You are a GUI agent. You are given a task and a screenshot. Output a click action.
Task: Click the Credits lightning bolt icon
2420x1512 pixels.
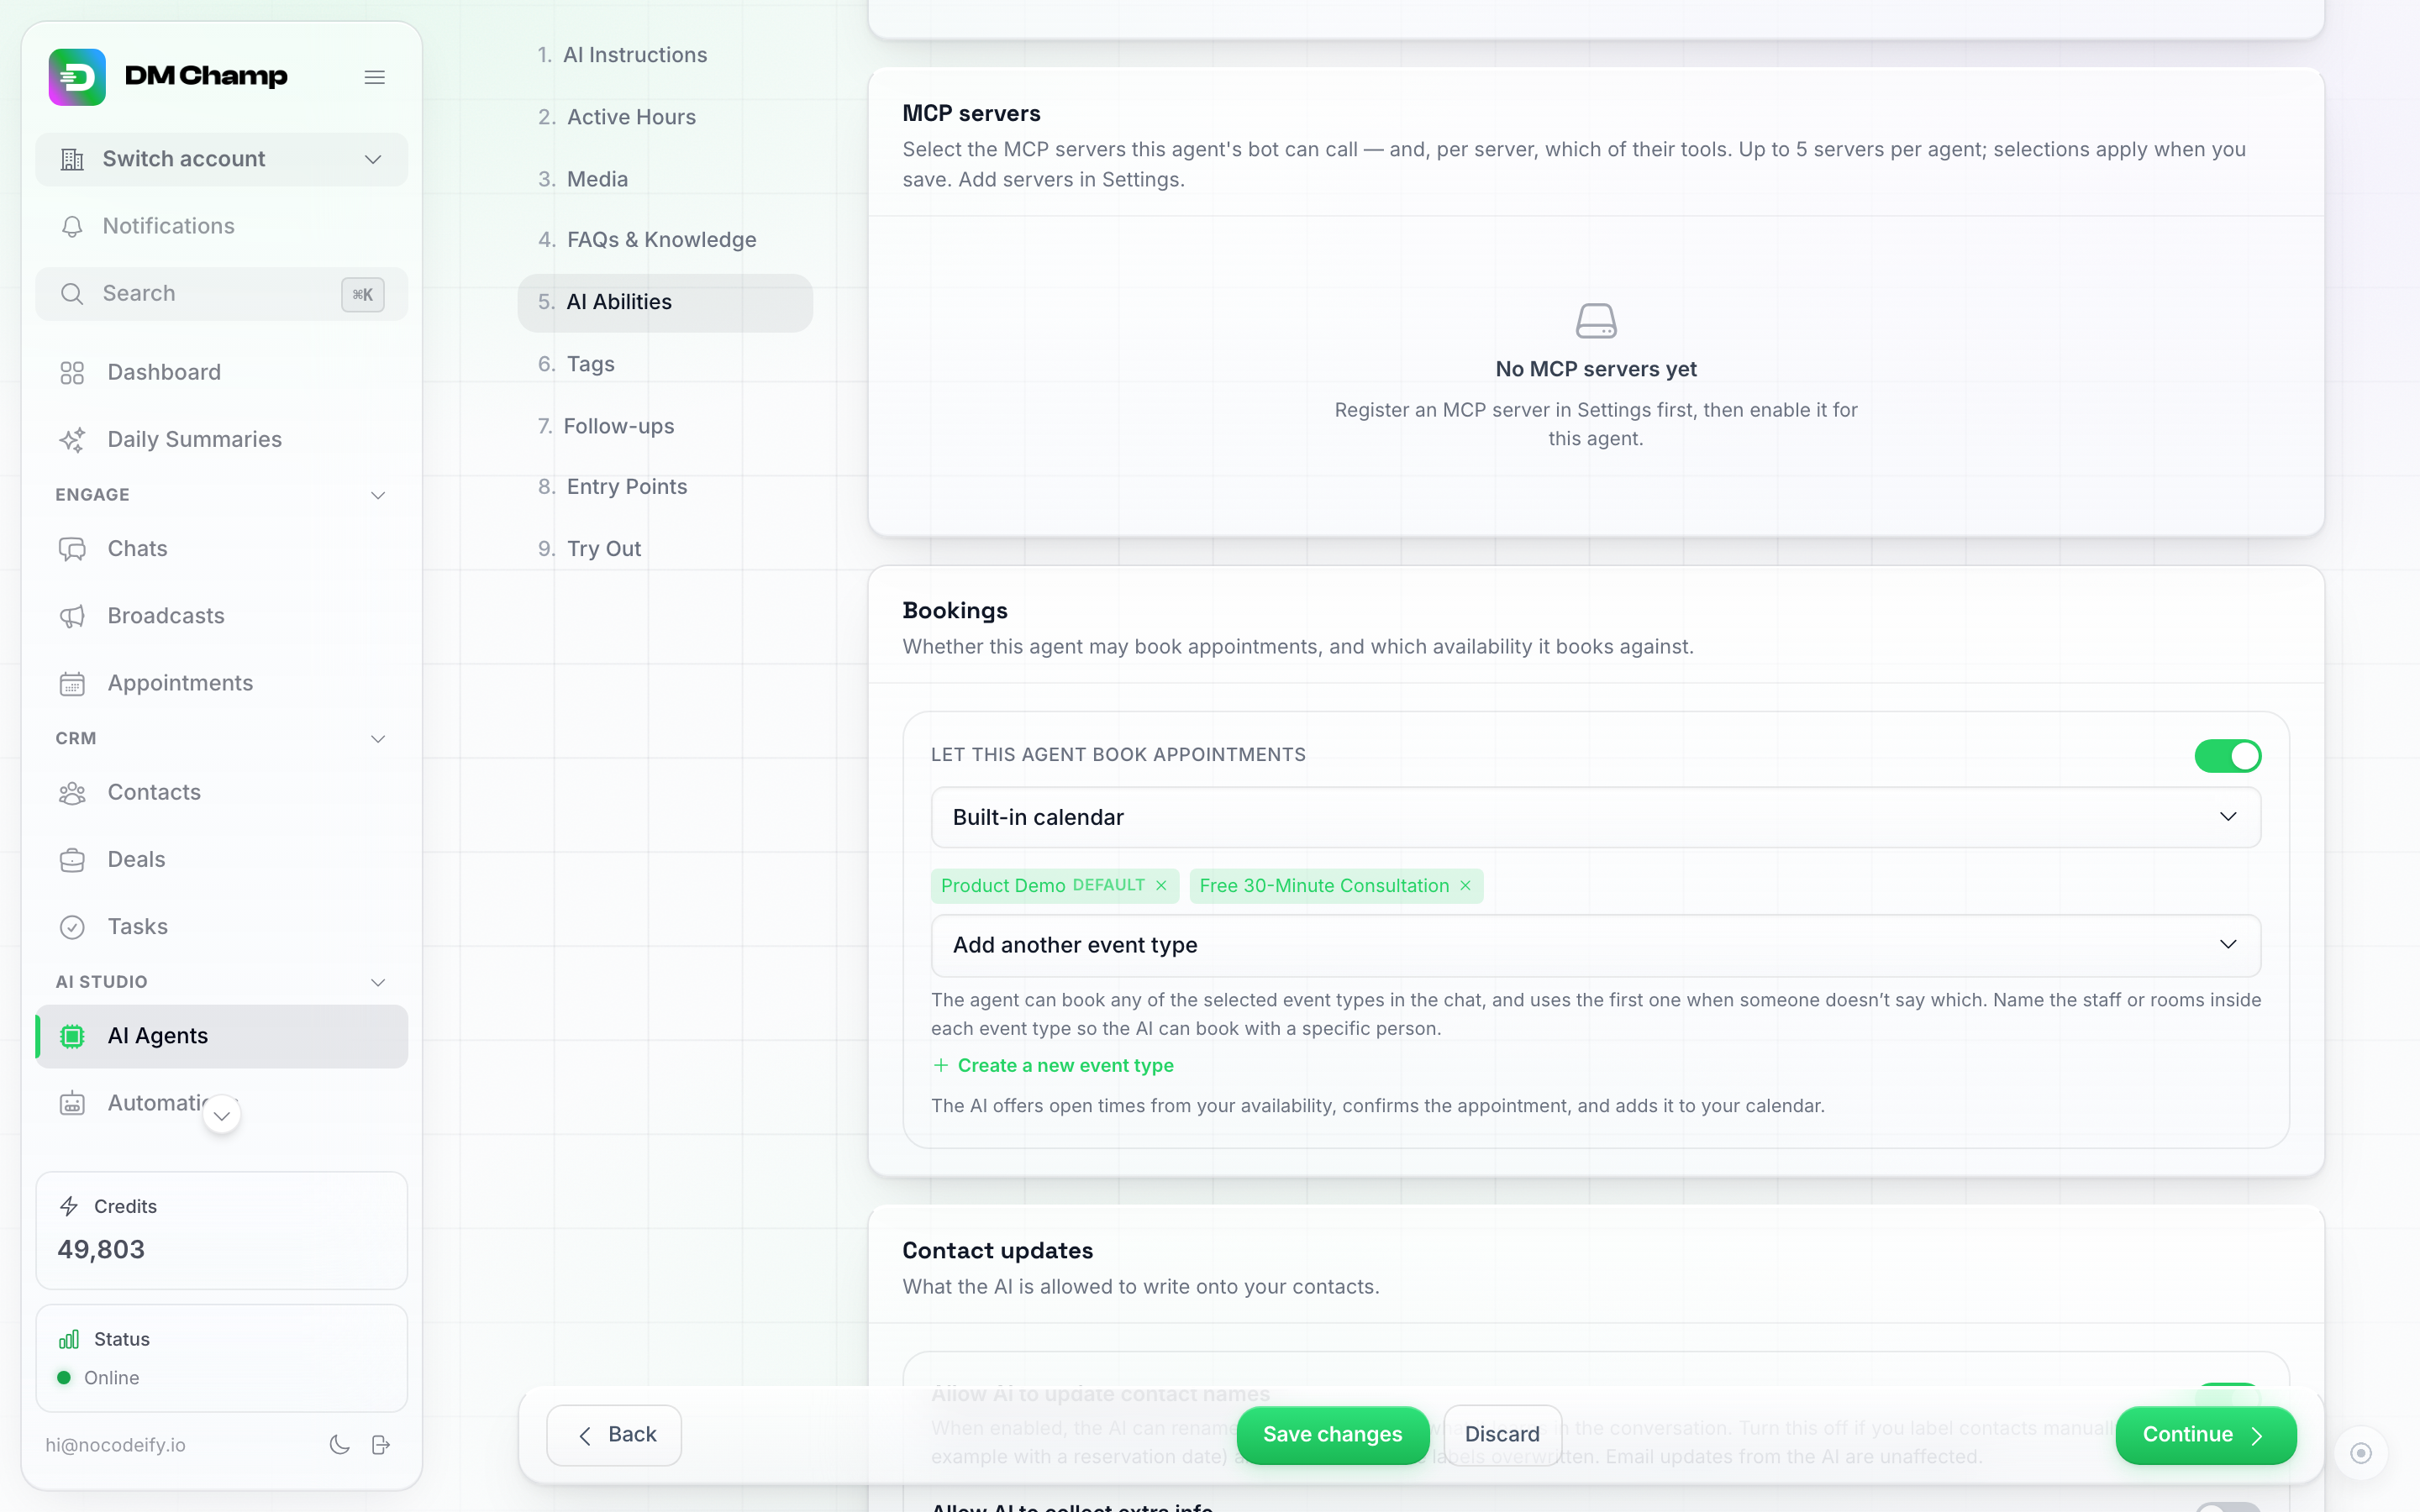tap(69, 1206)
